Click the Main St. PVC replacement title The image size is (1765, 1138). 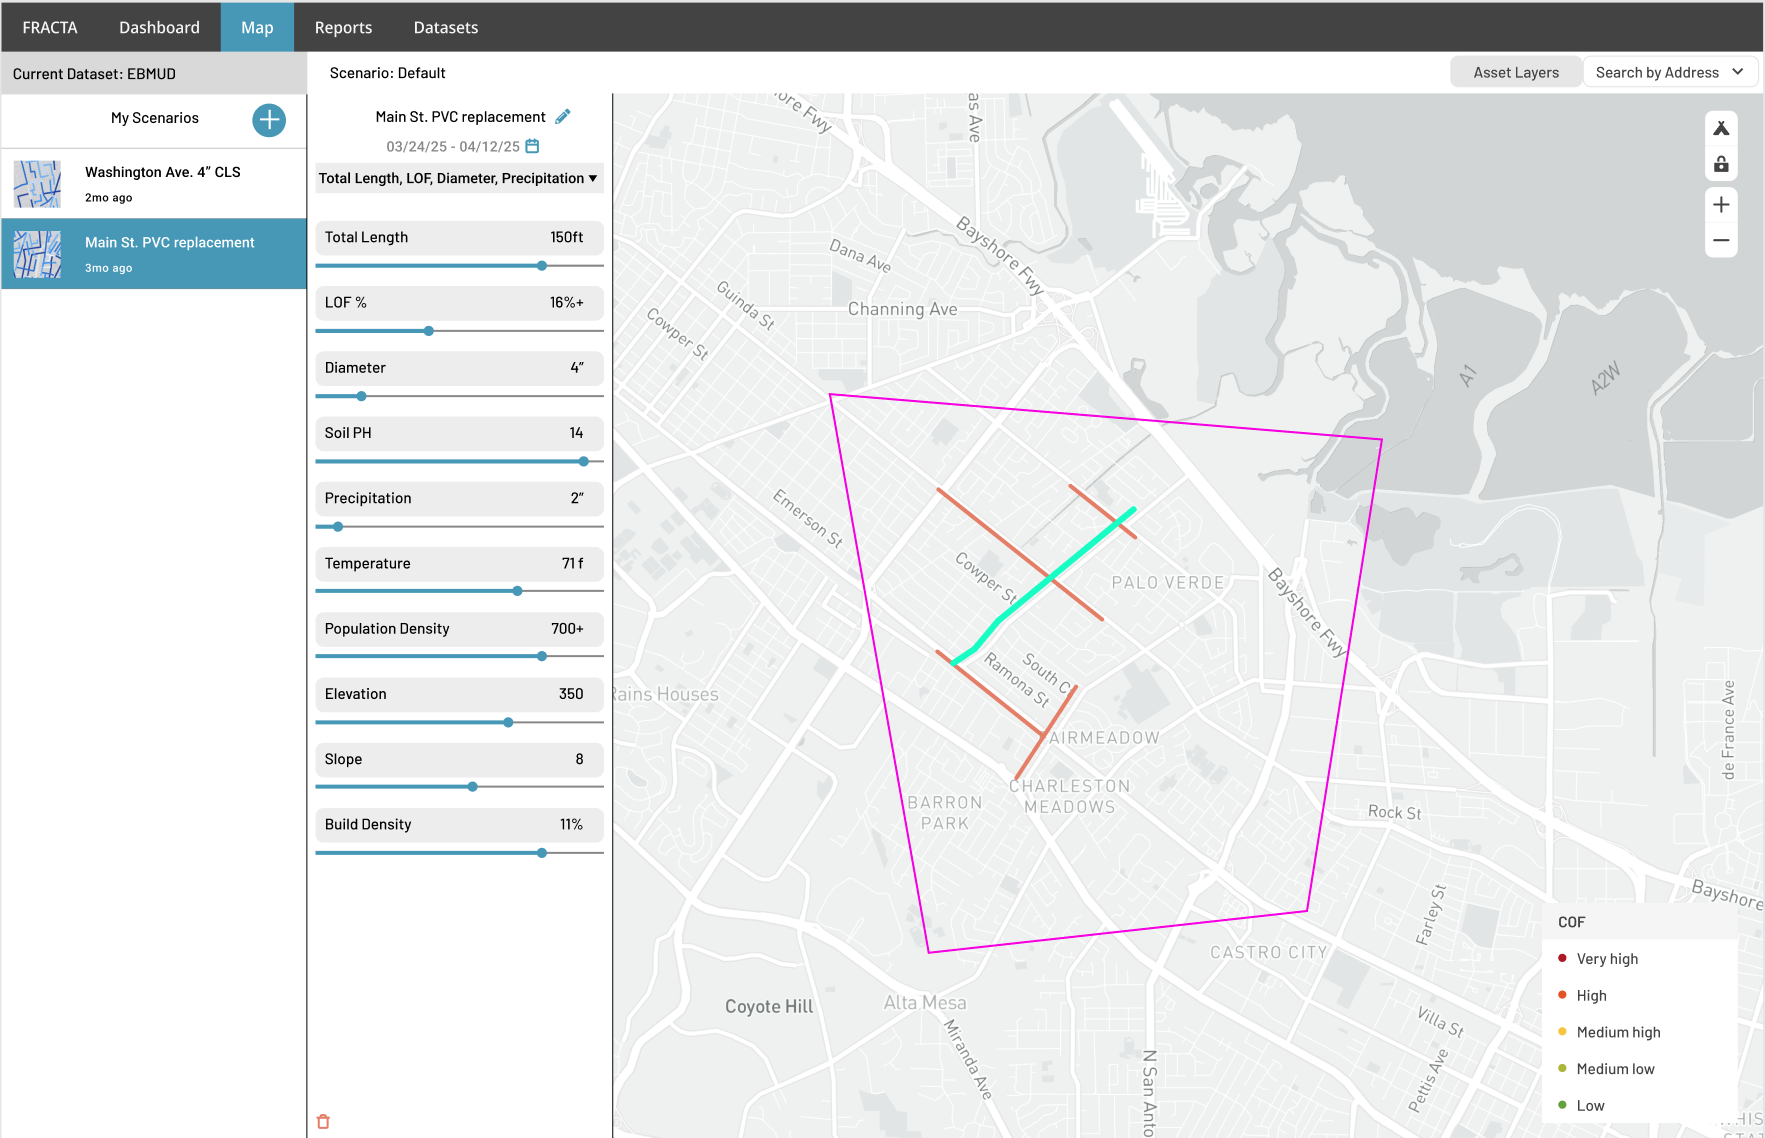click(x=460, y=117)
